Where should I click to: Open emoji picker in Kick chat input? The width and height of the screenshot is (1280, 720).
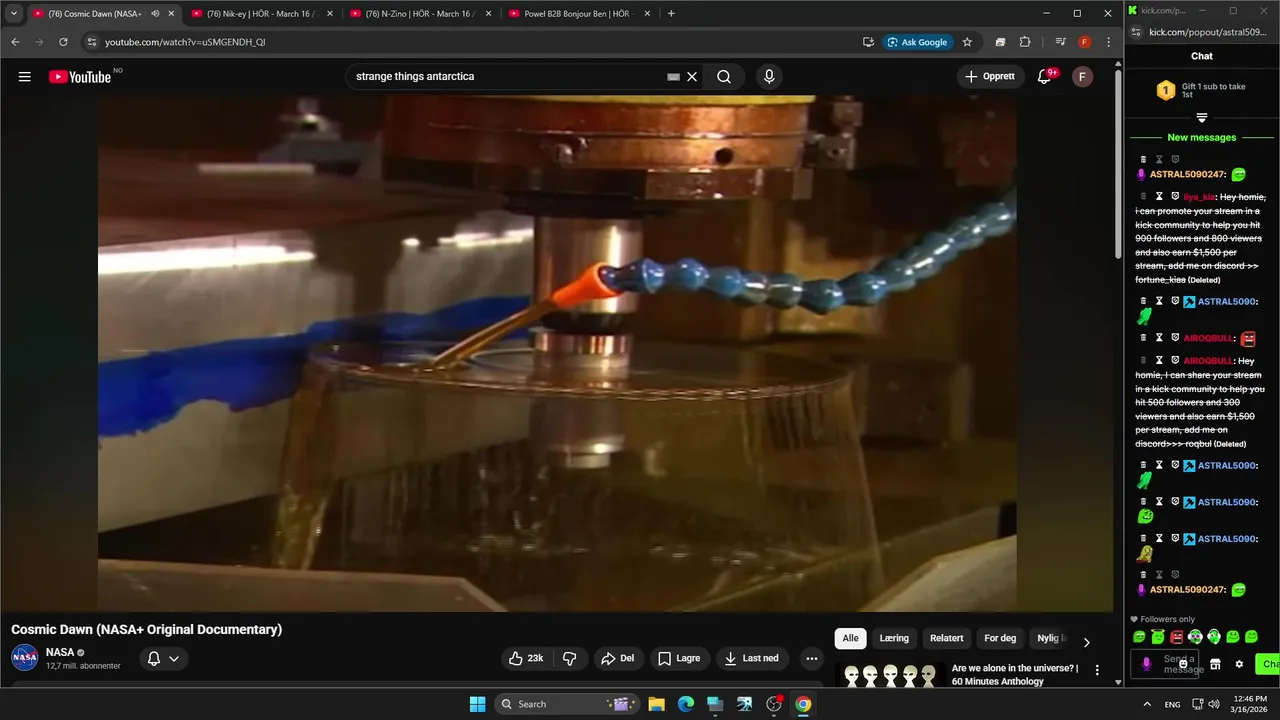click(x=1183, y=664)
